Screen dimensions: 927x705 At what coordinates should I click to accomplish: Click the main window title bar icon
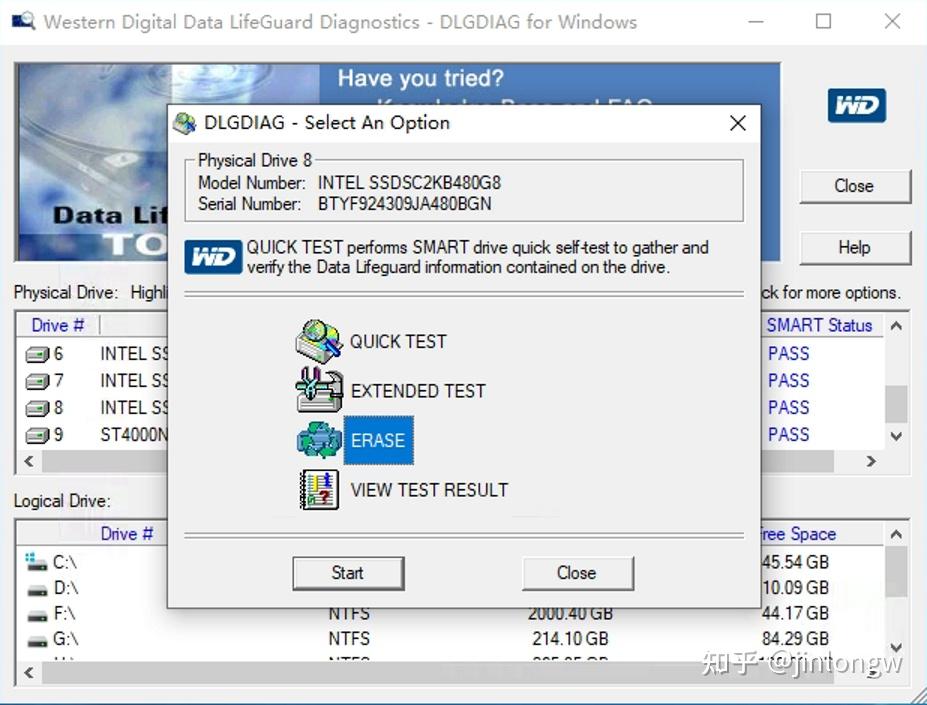tap(23, 22)
